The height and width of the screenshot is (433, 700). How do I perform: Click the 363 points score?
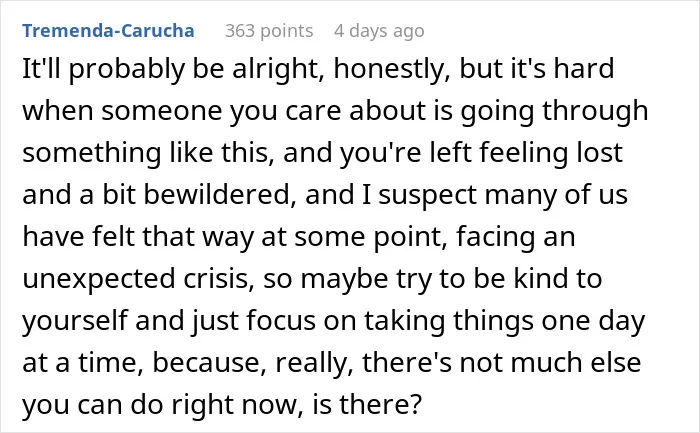(x=269, y=31)
